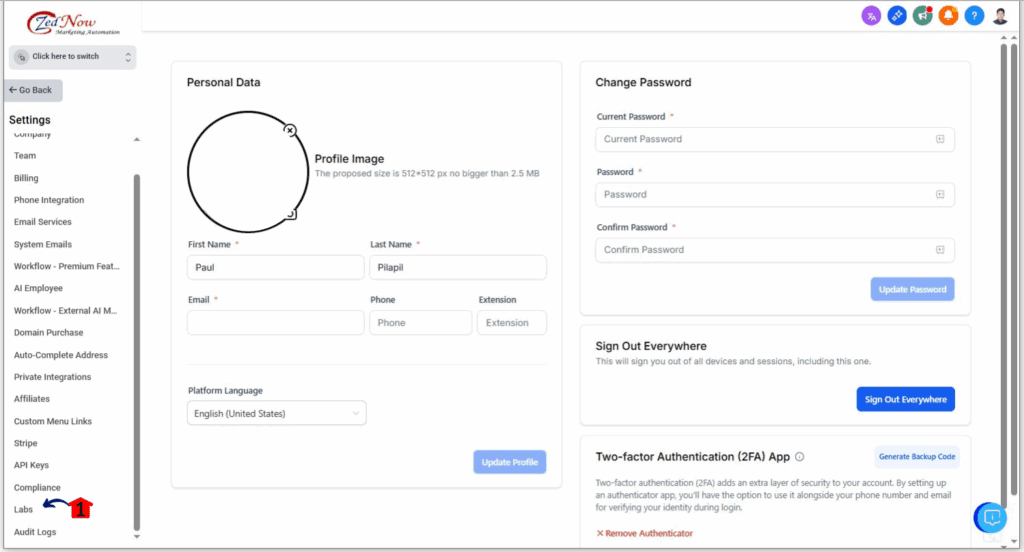This screenshot has height=552, width=1024.
Task: Open the orange bell notifications
Action: [948, 16]
